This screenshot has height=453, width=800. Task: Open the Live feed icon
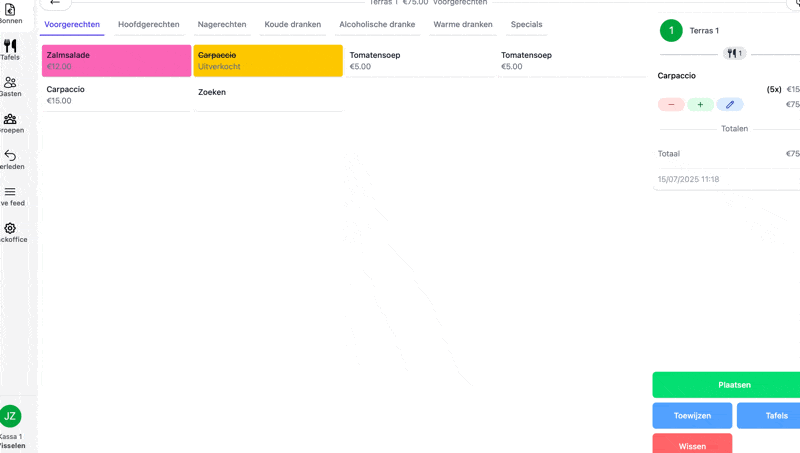10,192
